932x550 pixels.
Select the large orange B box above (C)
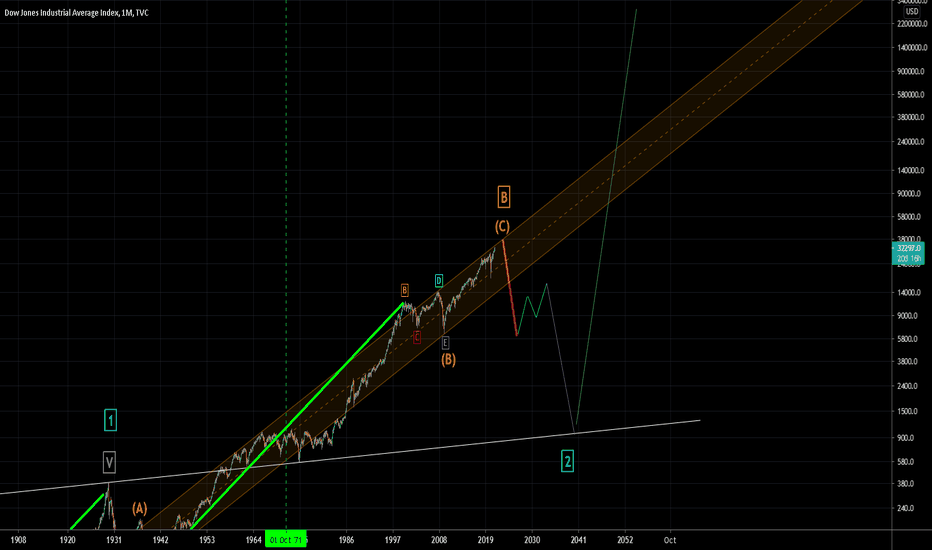503,197
